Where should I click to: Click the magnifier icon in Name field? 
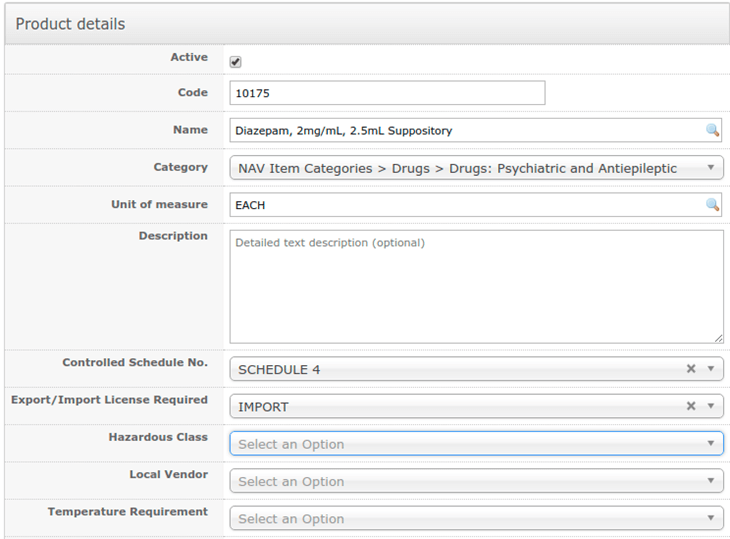712,130
